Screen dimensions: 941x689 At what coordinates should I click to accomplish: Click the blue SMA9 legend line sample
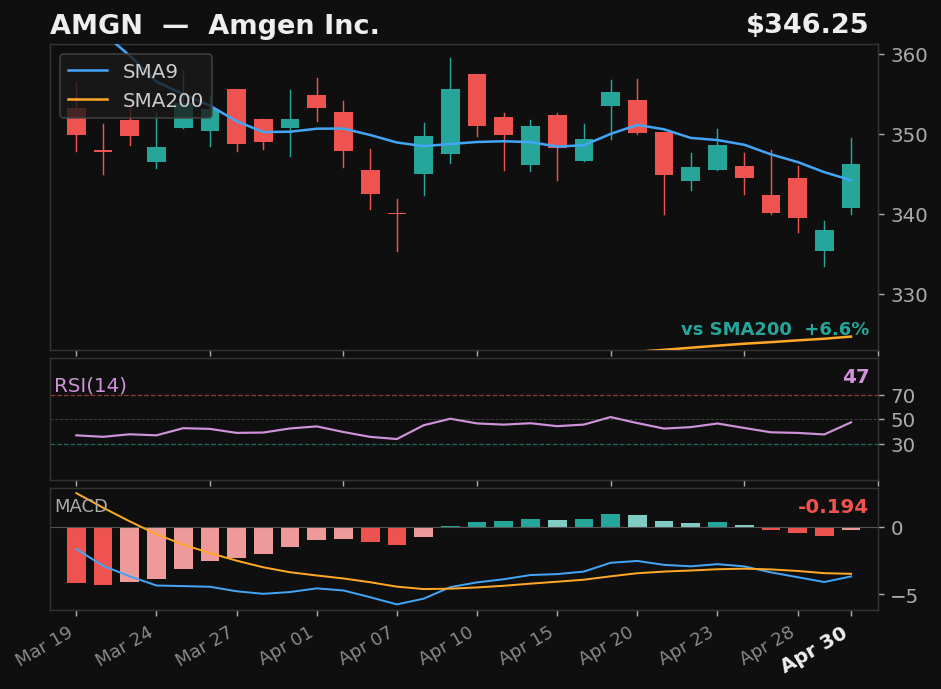(x=88, y=71)
